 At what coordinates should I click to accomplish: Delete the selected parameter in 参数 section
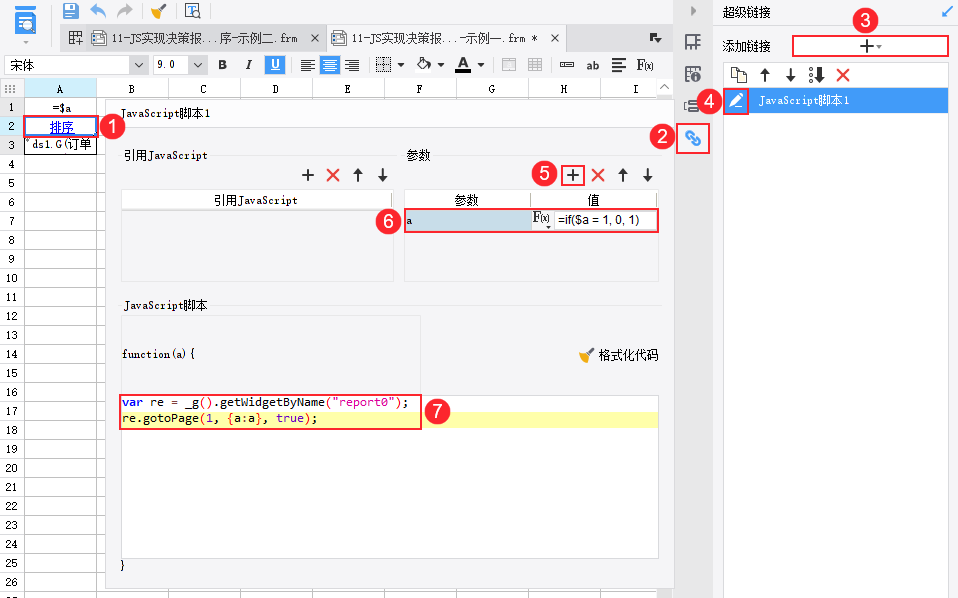click(x=598, y=175)
